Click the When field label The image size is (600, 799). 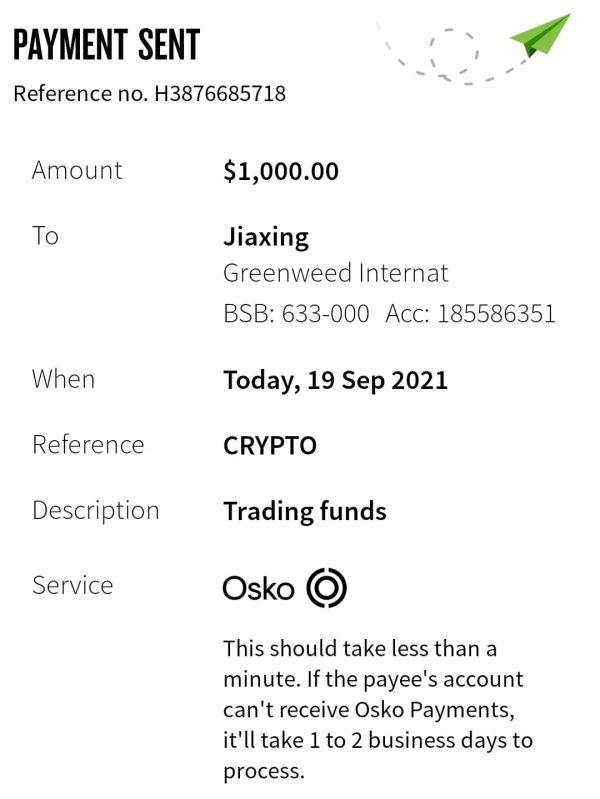(x=63, y=380)
